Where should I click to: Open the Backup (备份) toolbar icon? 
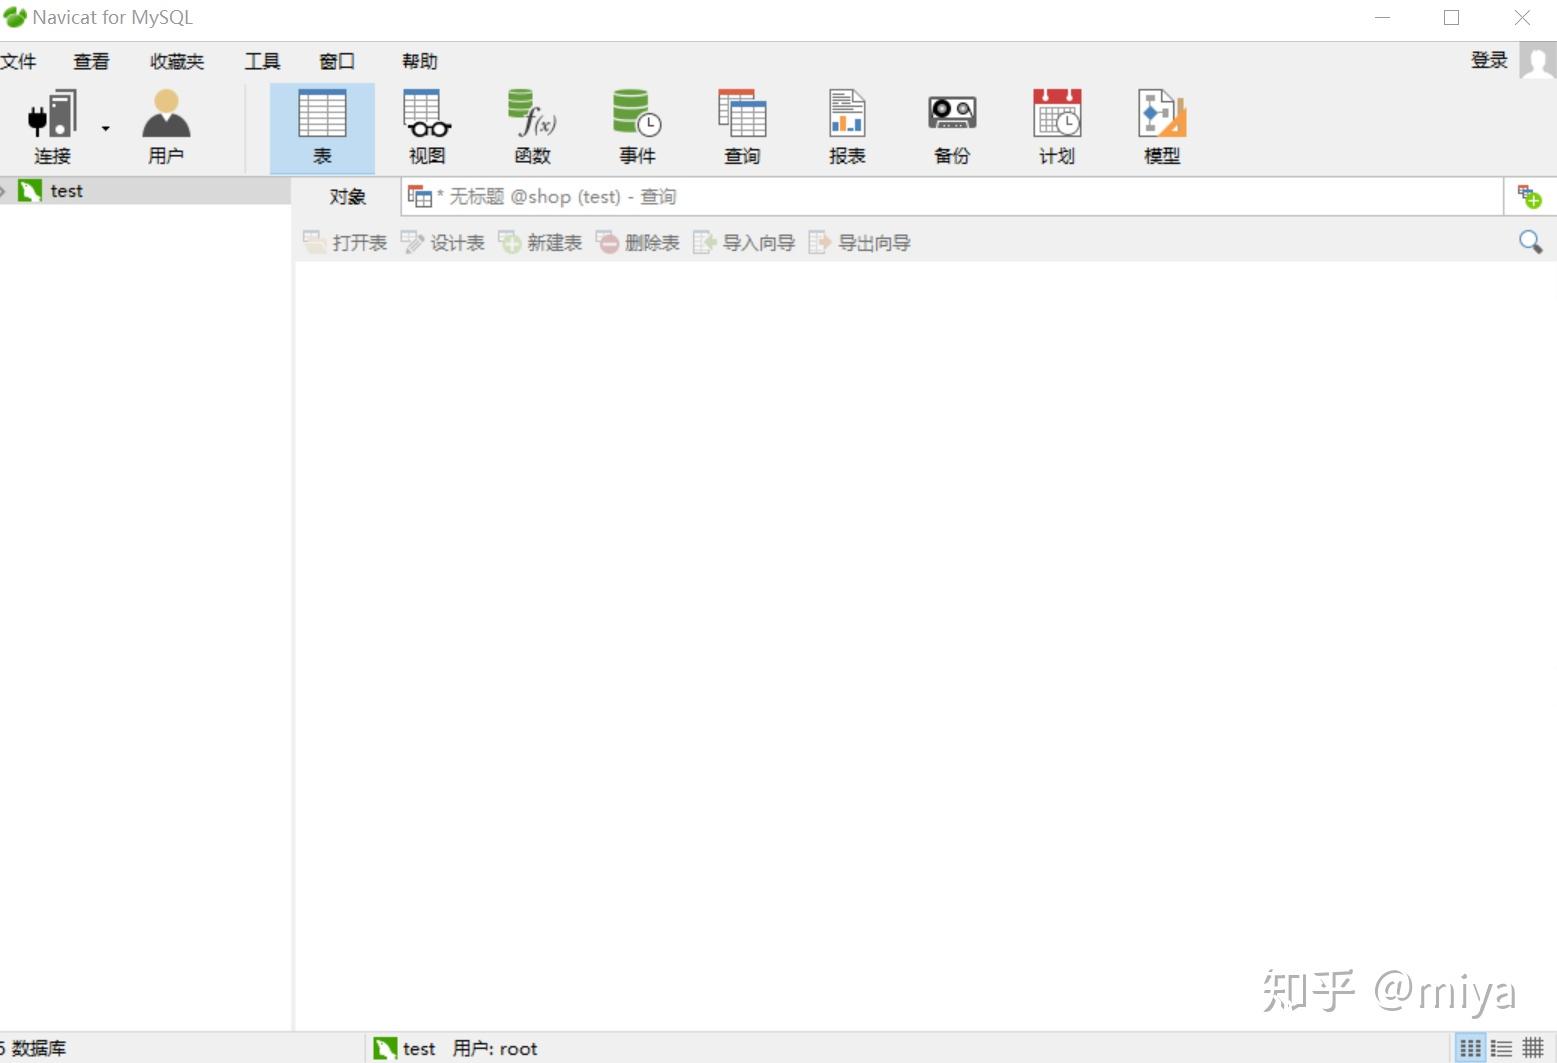952,127
